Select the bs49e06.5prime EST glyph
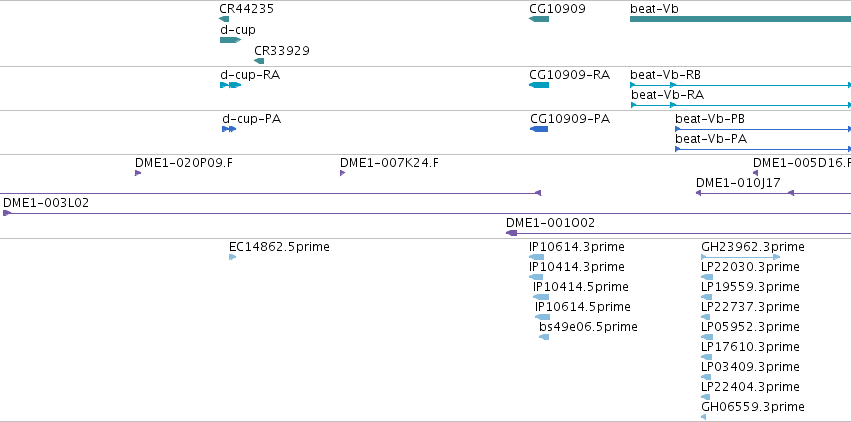 pos(544,337)
